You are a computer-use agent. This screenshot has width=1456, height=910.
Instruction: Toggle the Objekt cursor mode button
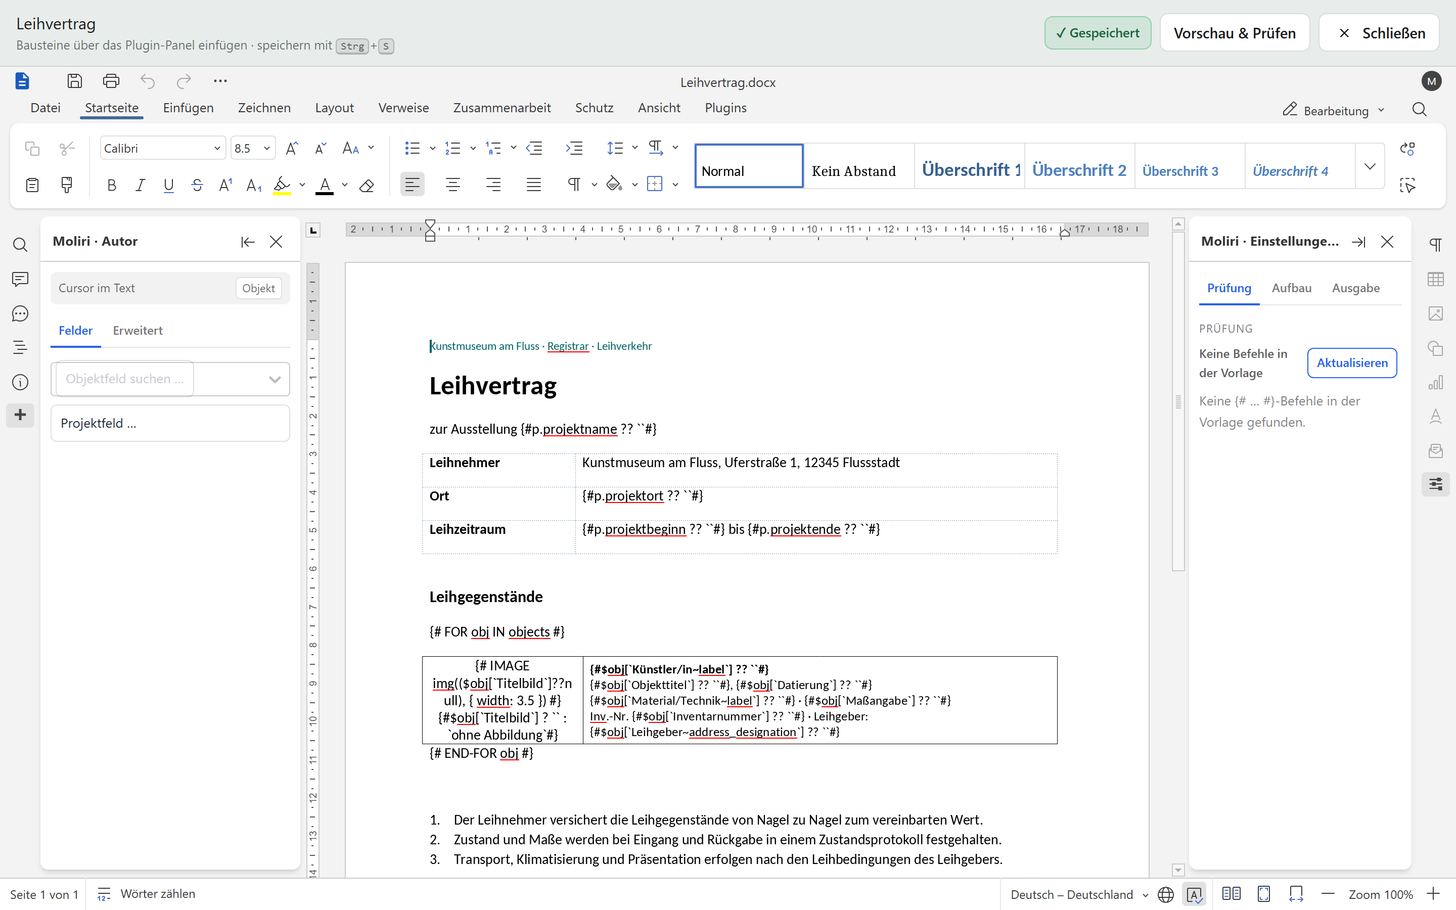pos(258,288)
